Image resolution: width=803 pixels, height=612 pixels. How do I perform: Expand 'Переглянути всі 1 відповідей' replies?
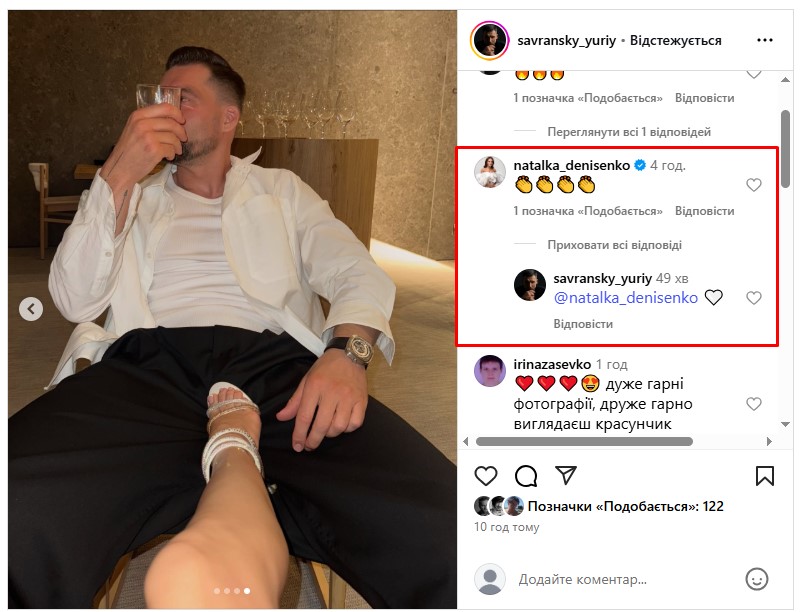628,132
